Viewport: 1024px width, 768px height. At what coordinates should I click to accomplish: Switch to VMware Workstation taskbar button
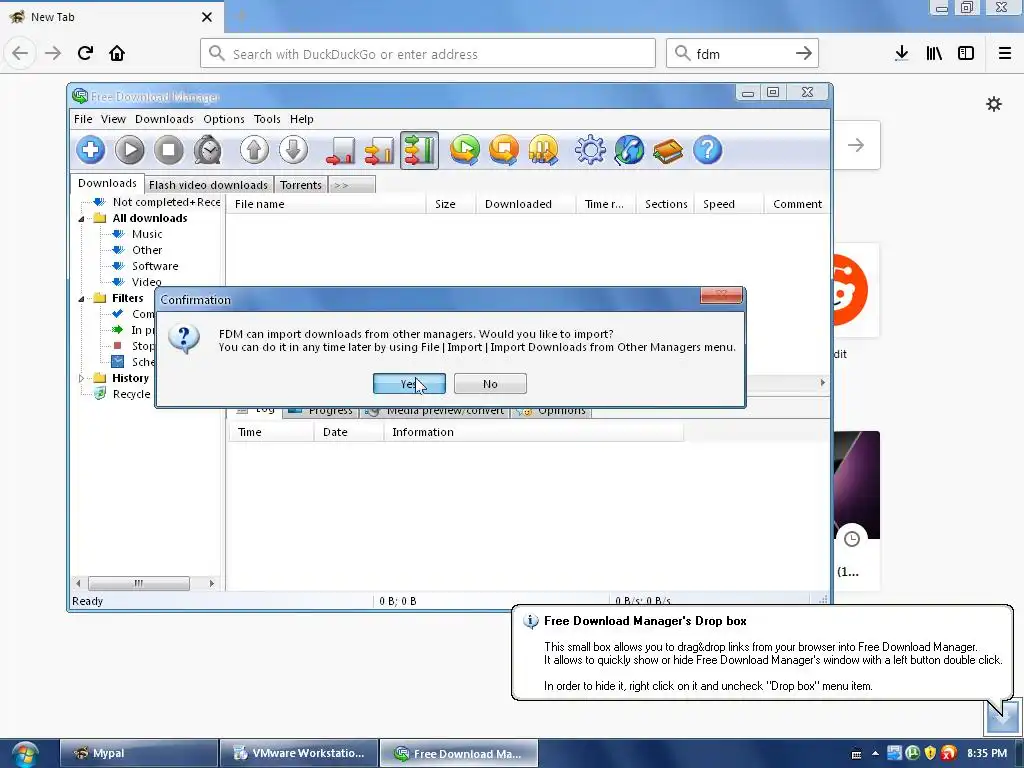click(299, 754)
